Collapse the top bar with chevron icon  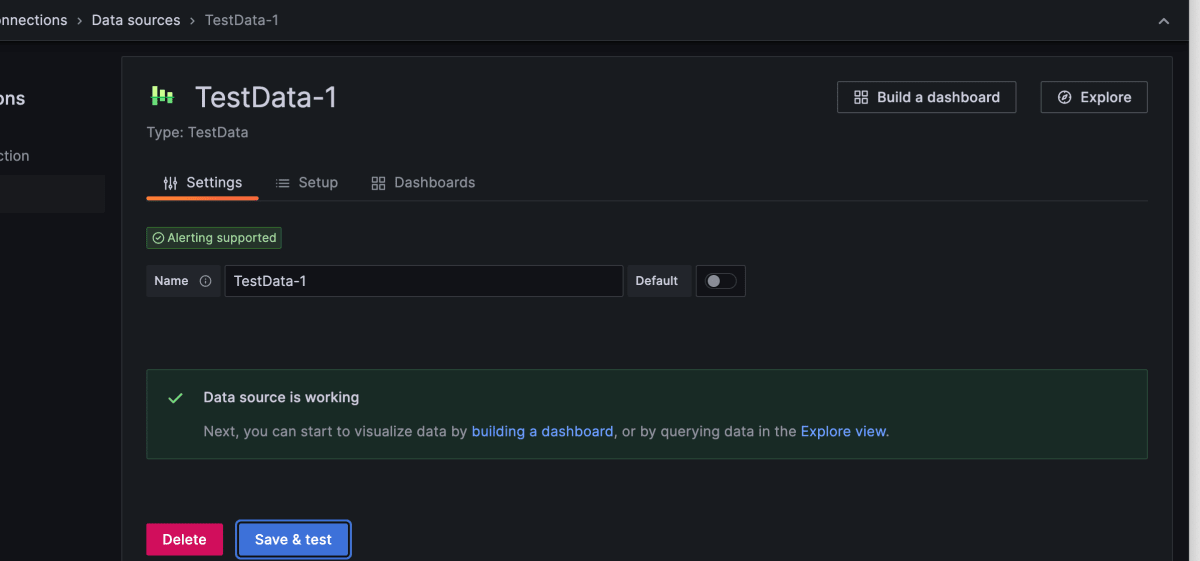coord(1163,20)
